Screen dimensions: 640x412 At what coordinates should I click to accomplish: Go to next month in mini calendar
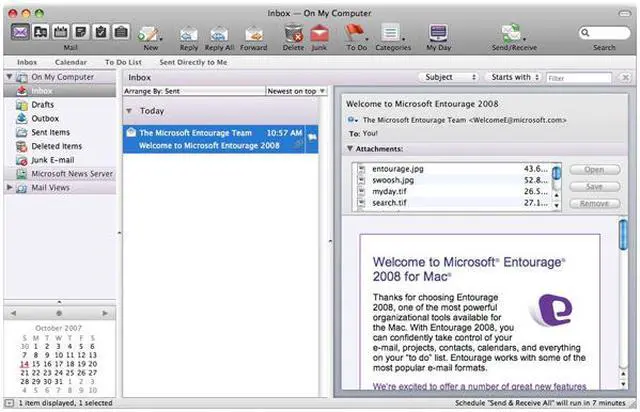(x=105, y=313)
